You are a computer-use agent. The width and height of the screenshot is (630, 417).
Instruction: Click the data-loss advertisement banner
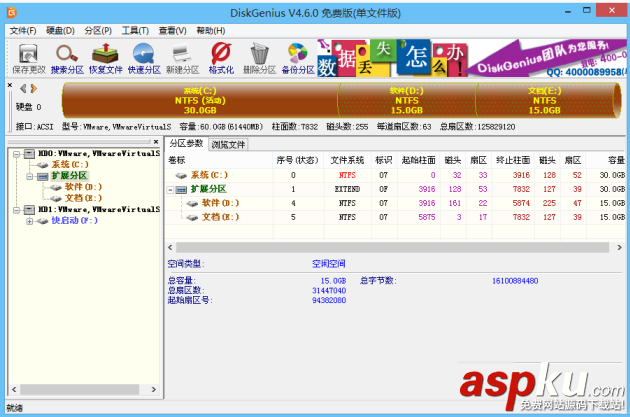point(392,58)
